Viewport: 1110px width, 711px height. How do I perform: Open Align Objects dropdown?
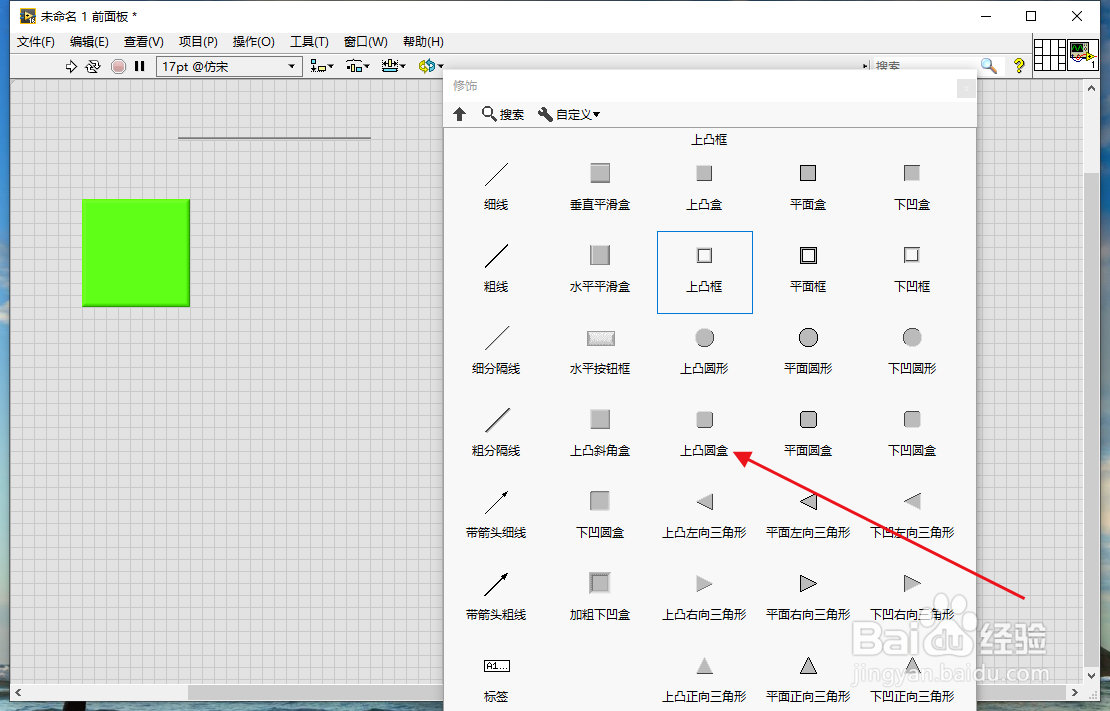click(322, 67)
